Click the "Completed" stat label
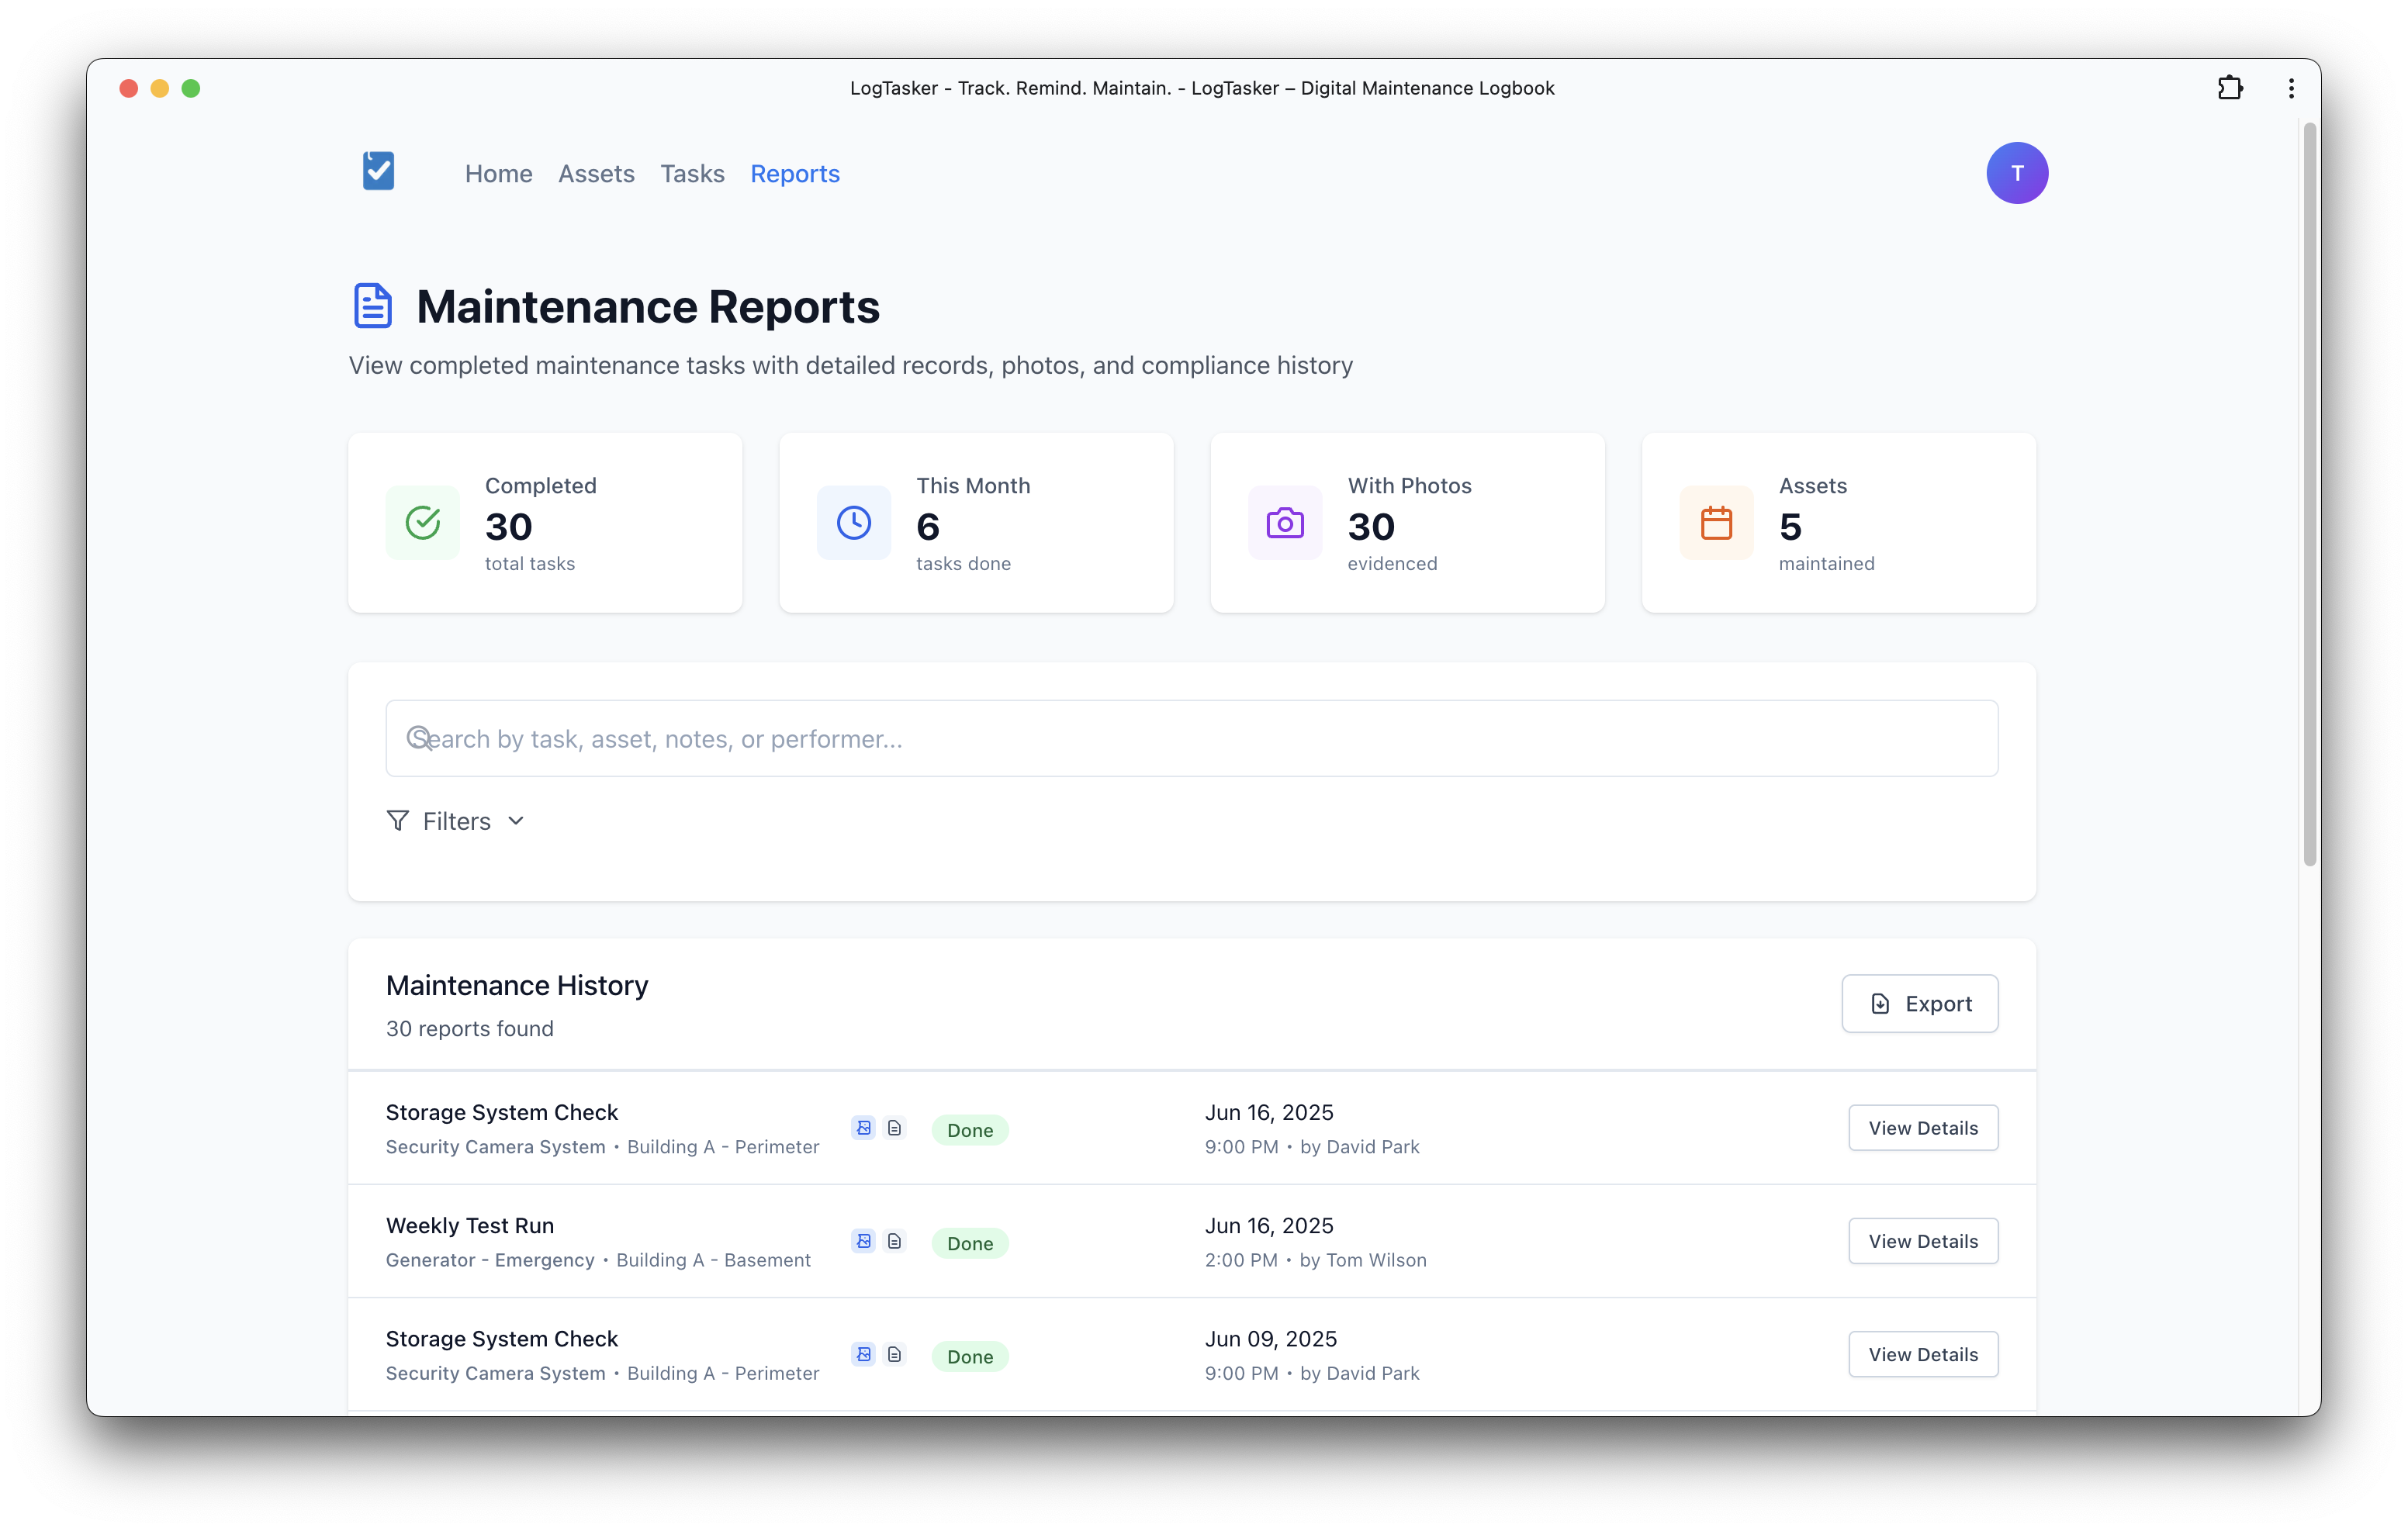2408x1531 pixels. (540, 485)
